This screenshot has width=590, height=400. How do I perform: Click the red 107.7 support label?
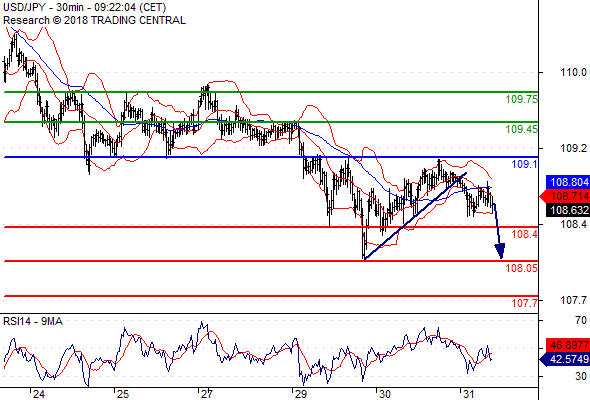click(525, 303)
